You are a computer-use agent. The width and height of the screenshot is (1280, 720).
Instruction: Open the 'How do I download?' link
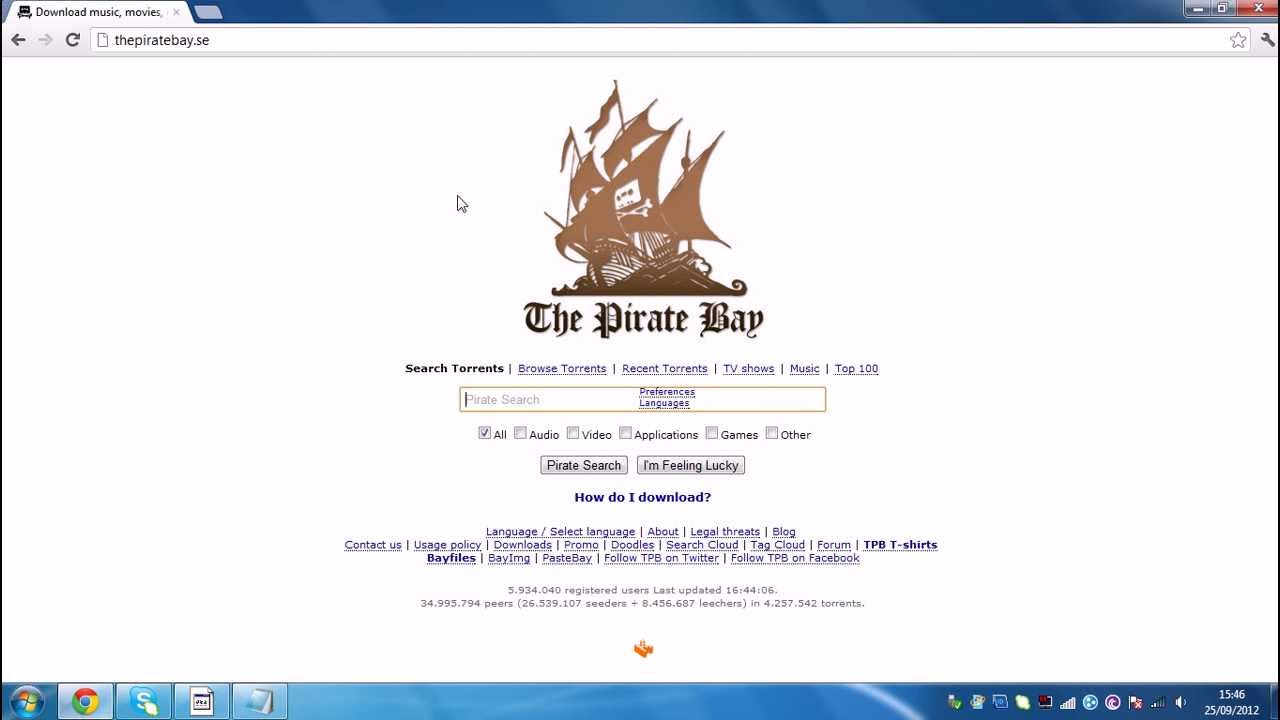642,497
